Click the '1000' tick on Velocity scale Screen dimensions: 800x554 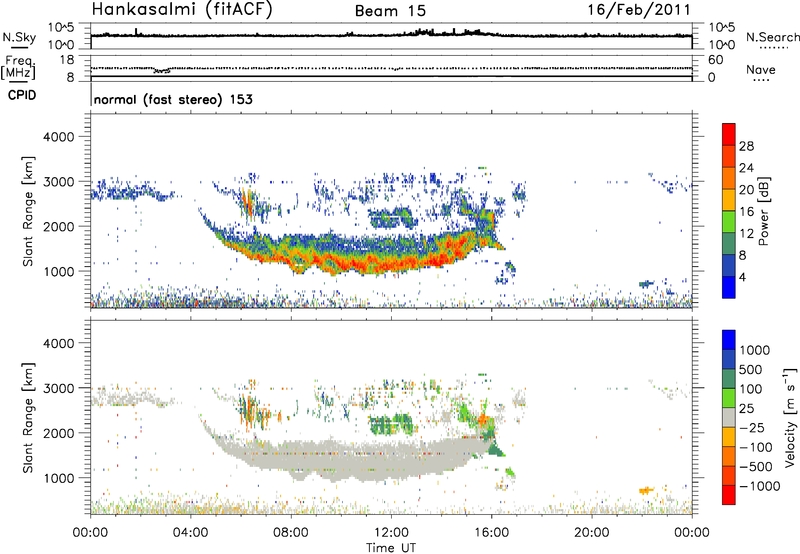pos(755,350)
